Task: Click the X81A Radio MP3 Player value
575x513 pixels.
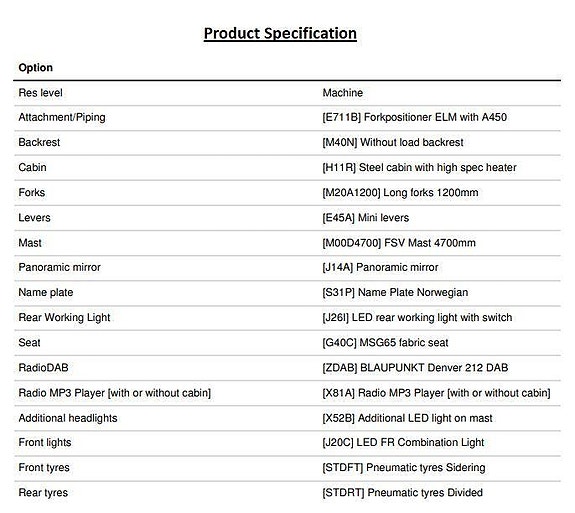Action: click(x=436, y=393)
